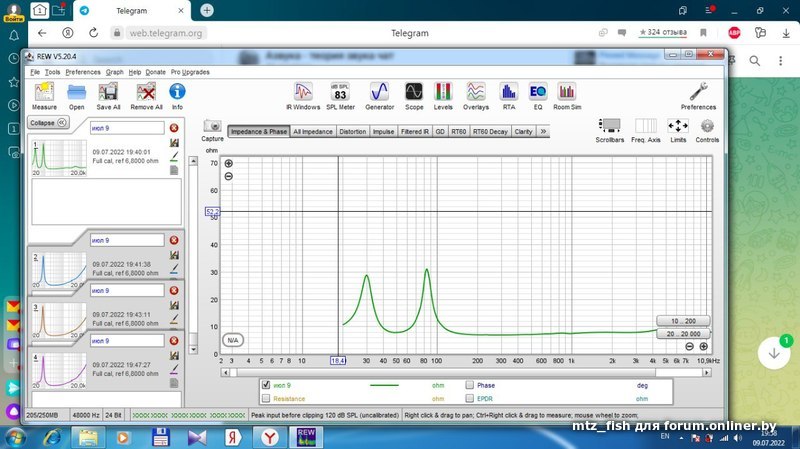Launch the signal Generator
This screenshot has height=449, width=800.
pyautogui.click(x=379, y=93)
